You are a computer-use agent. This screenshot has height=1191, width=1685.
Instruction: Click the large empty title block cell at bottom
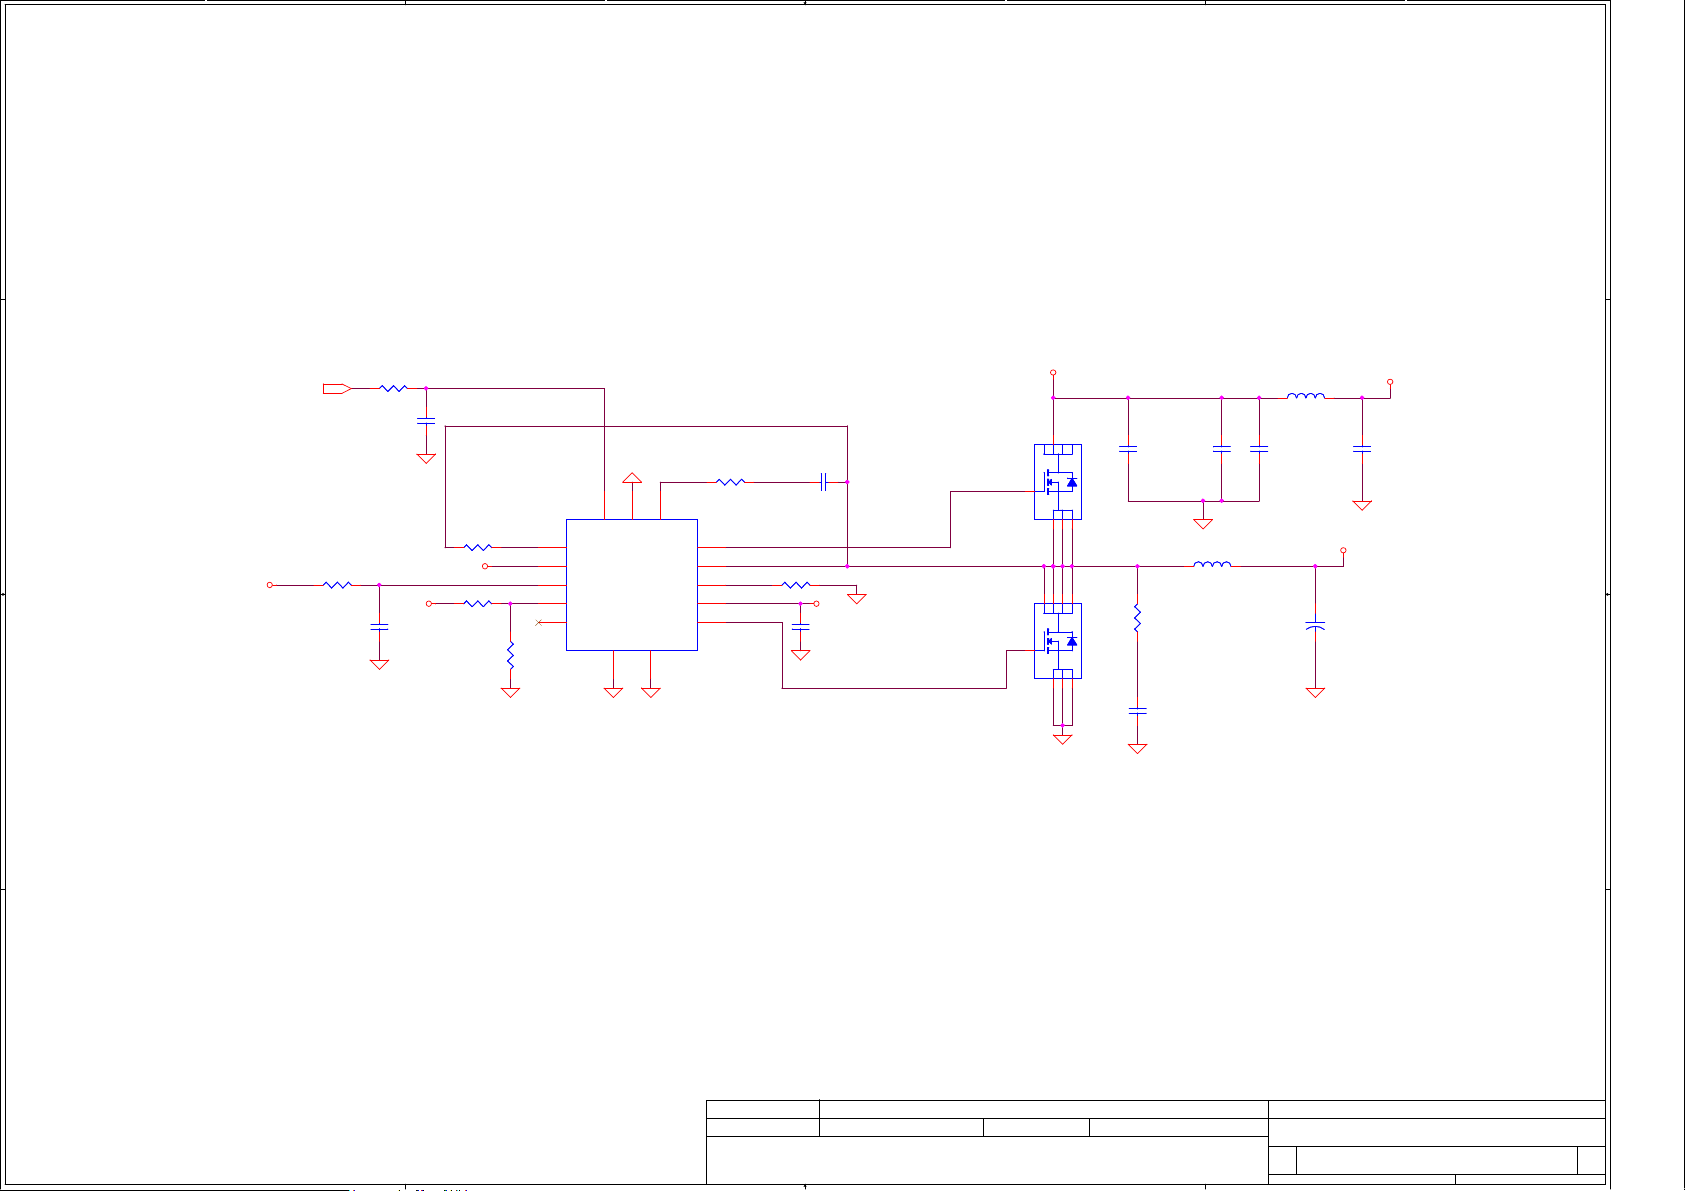[986, 1160]
